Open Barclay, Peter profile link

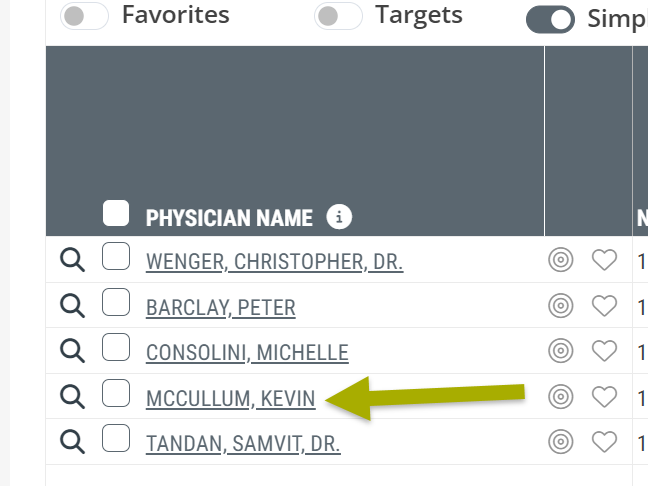[x=221, y=308]
